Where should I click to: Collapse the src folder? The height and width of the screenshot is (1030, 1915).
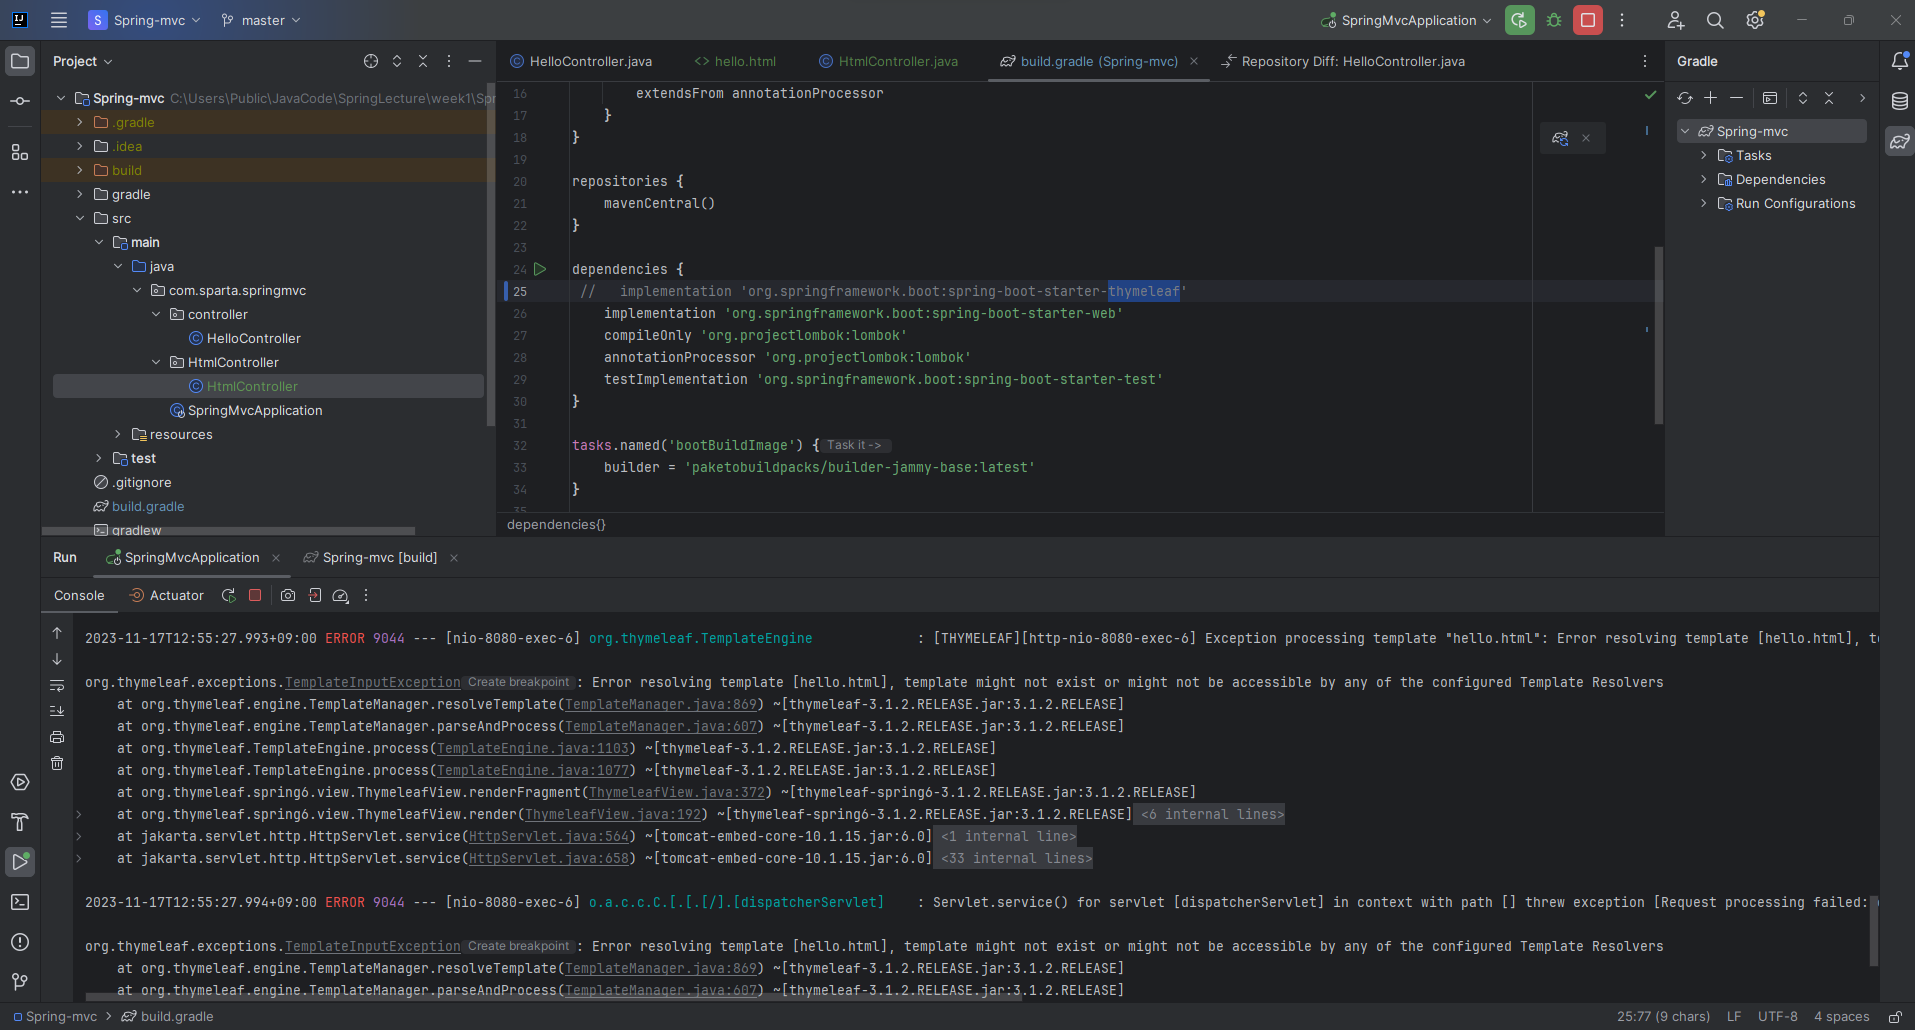[x=80, y=218]
